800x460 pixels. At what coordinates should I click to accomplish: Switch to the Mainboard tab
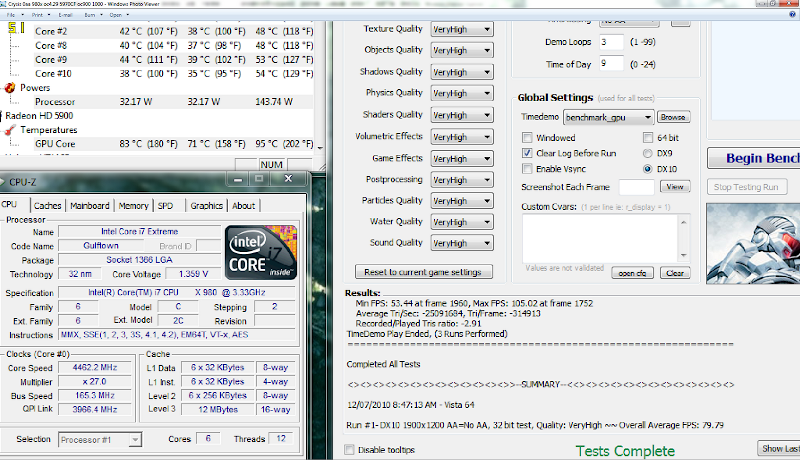(90, 206)
